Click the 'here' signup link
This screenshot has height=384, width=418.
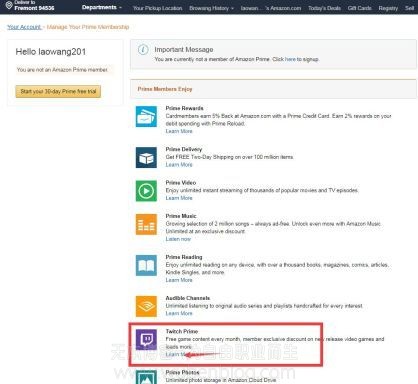point(290,59)
